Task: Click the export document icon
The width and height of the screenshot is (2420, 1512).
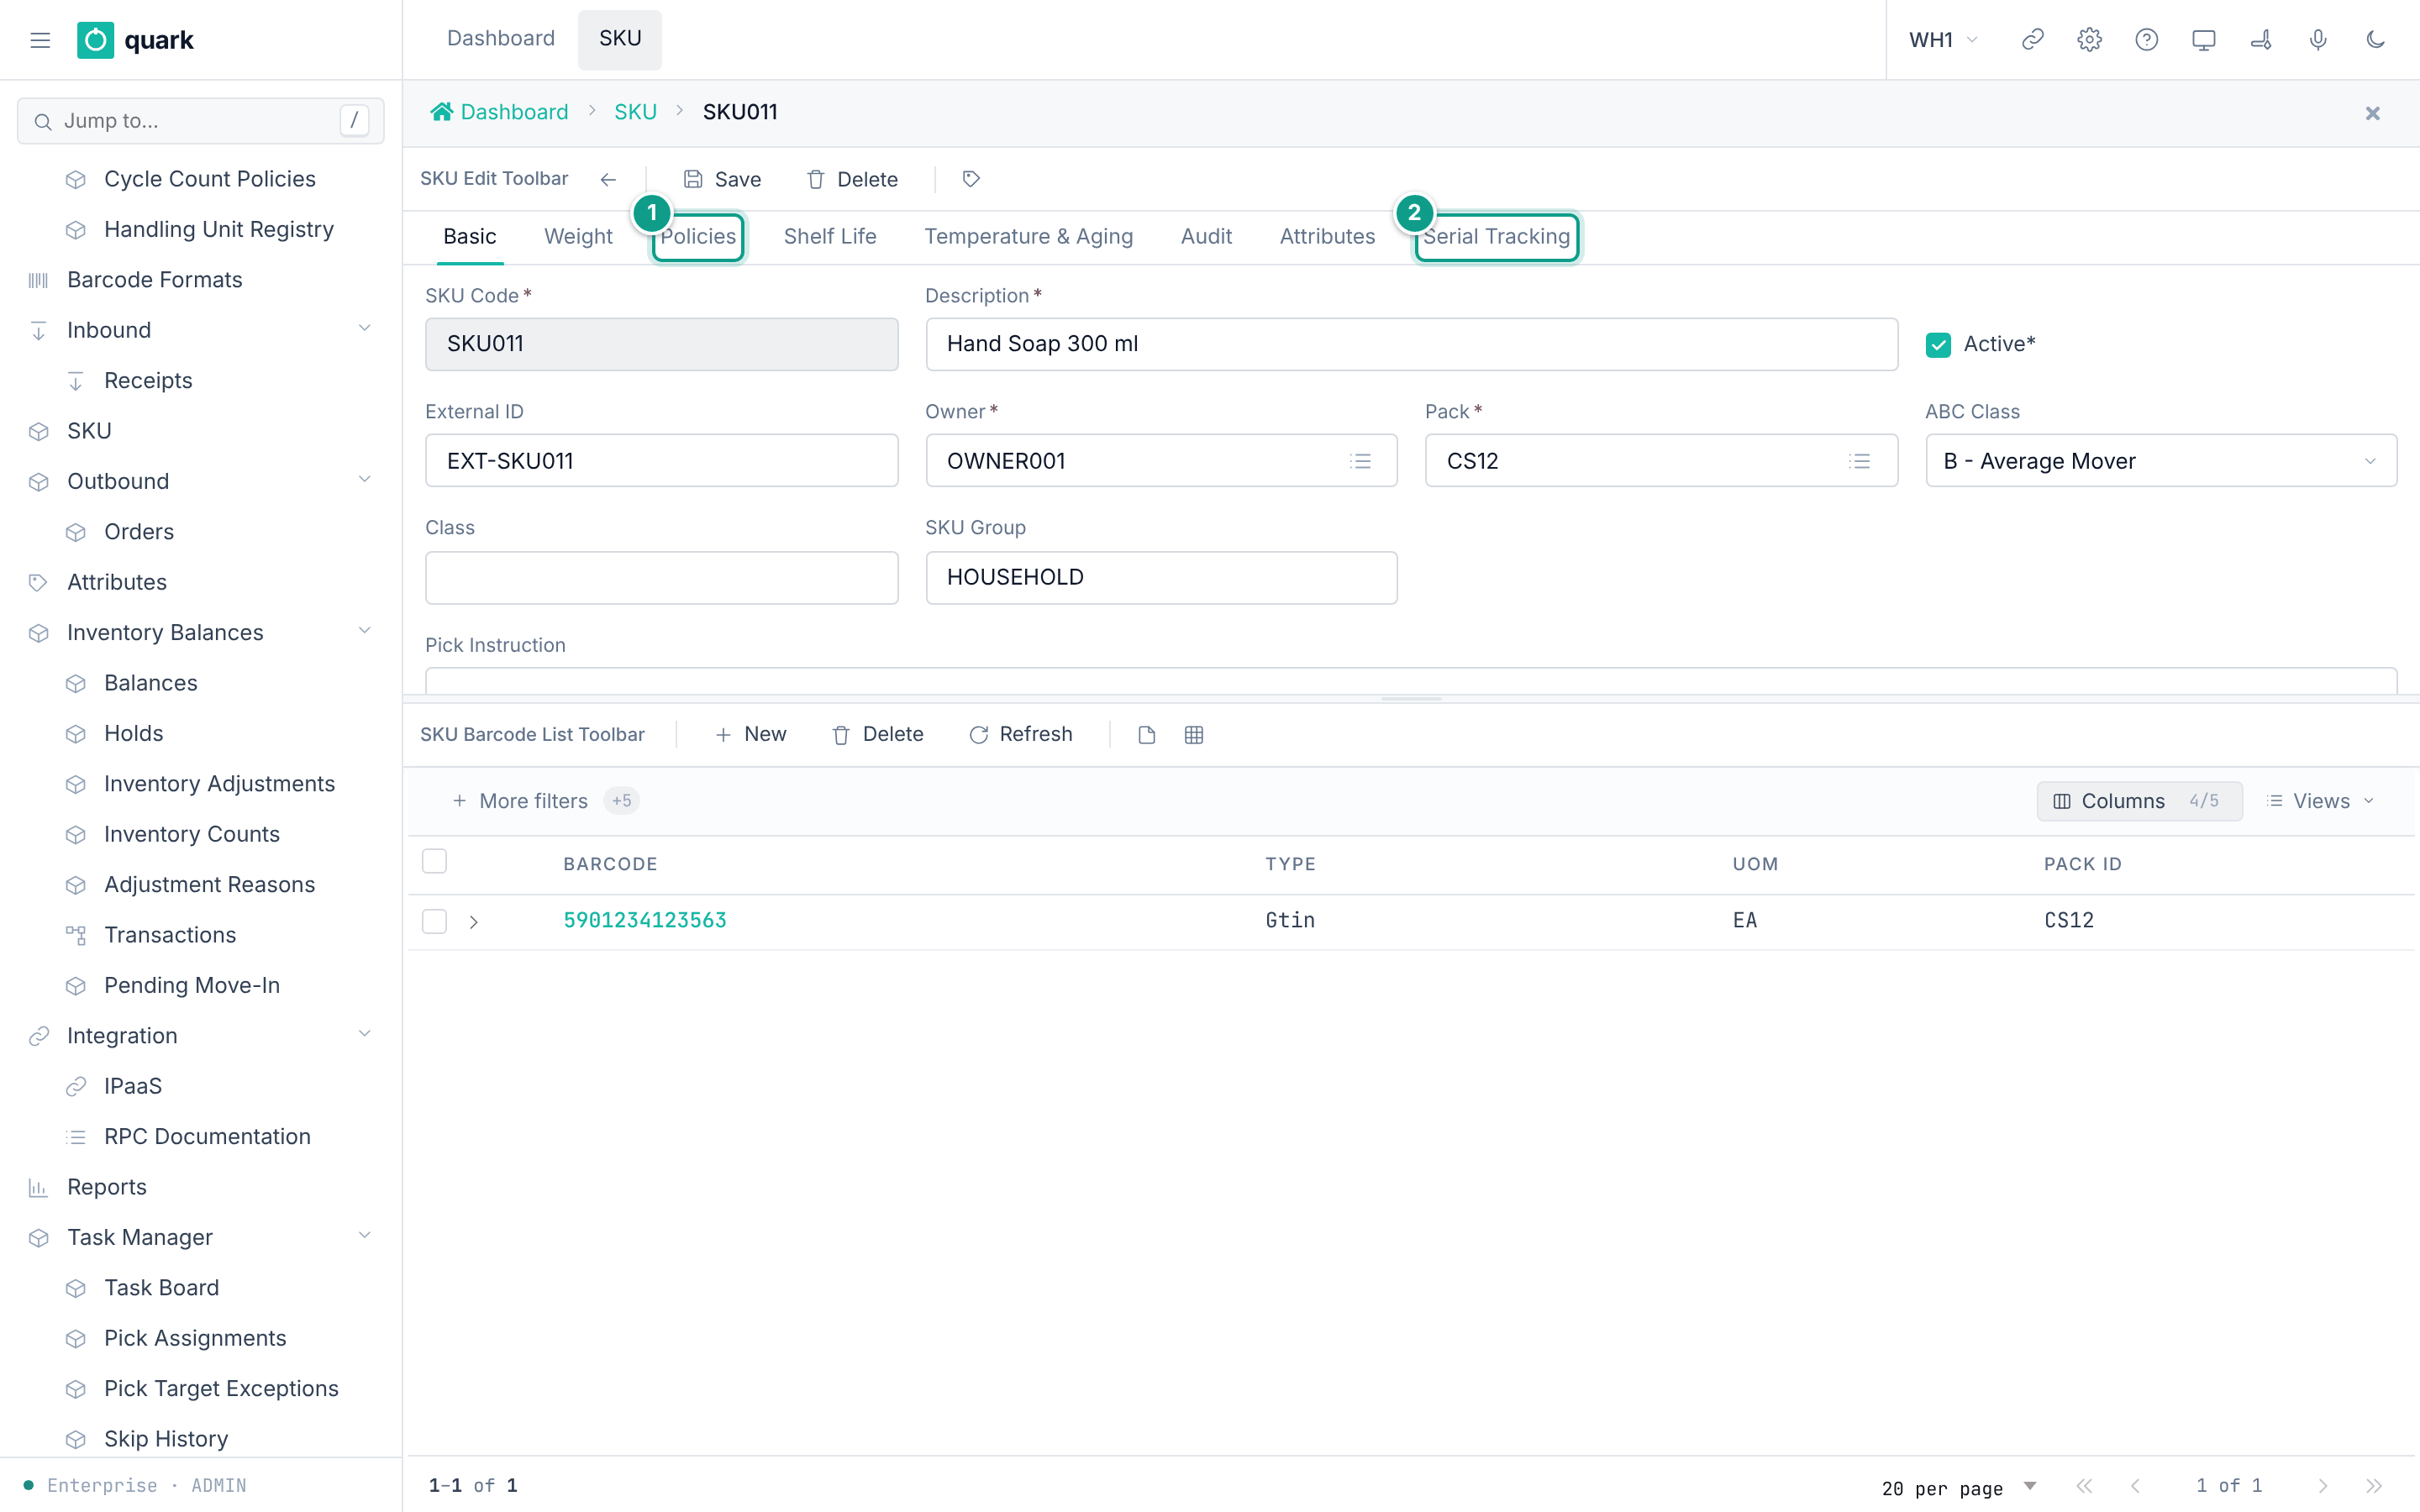Action: 1147,735
